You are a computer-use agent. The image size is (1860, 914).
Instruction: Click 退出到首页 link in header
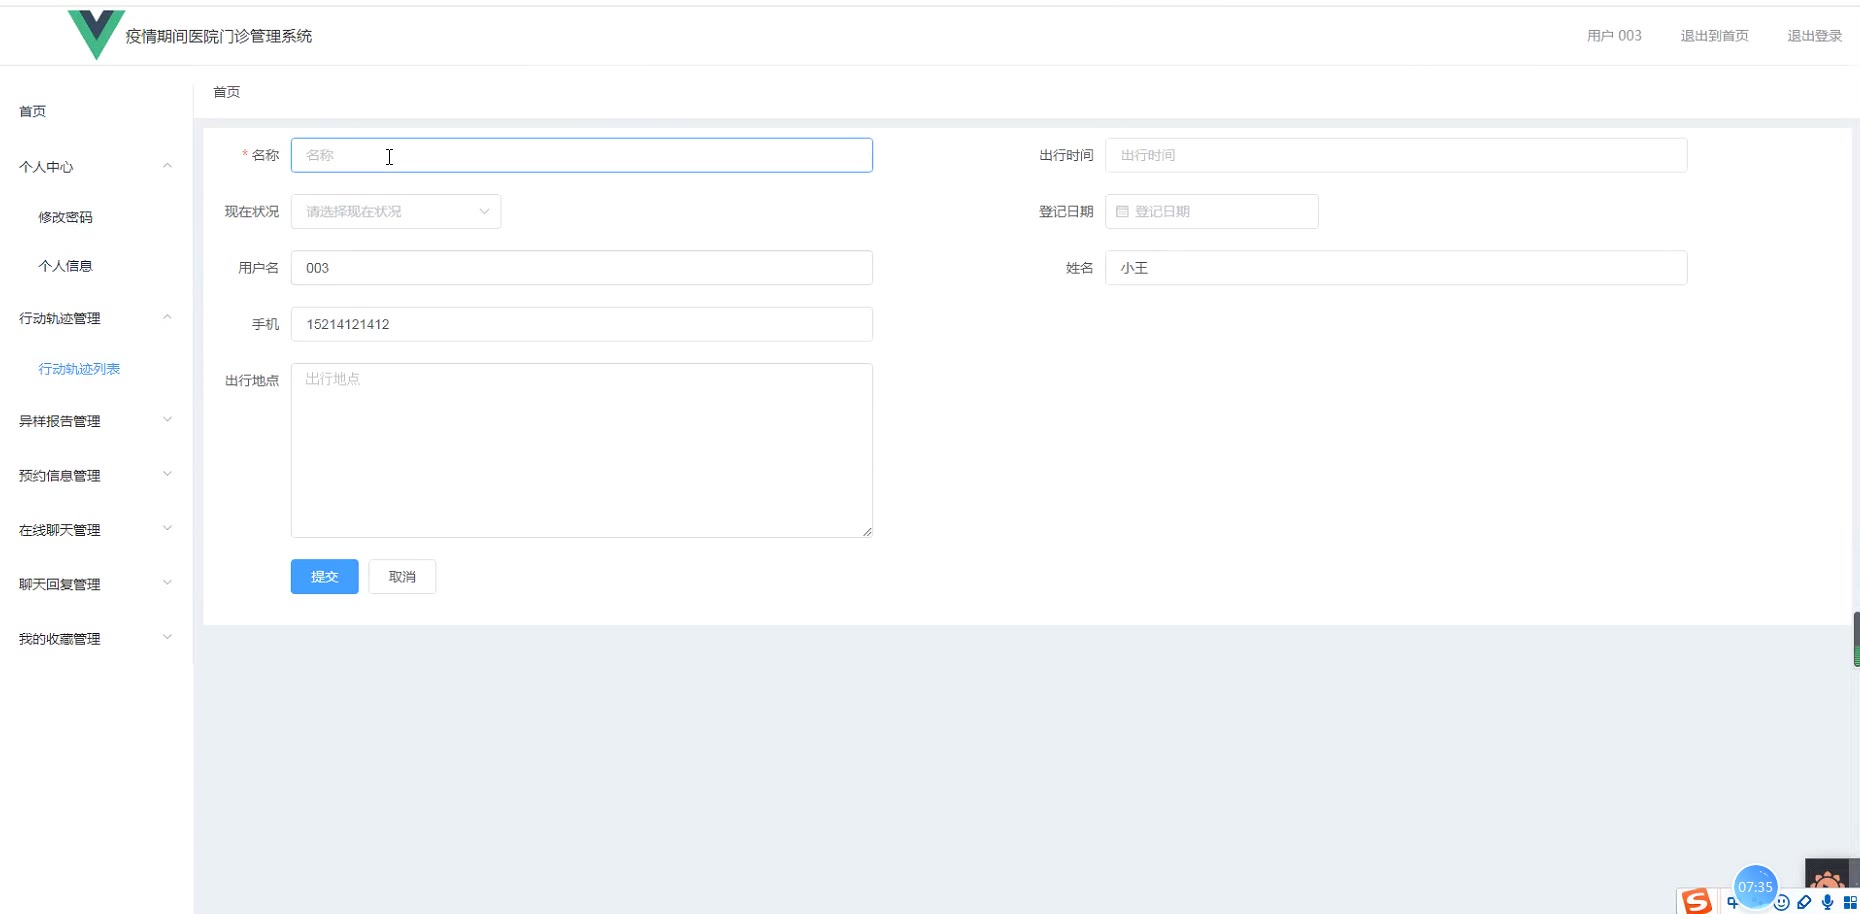click(x=1714, y=36)
